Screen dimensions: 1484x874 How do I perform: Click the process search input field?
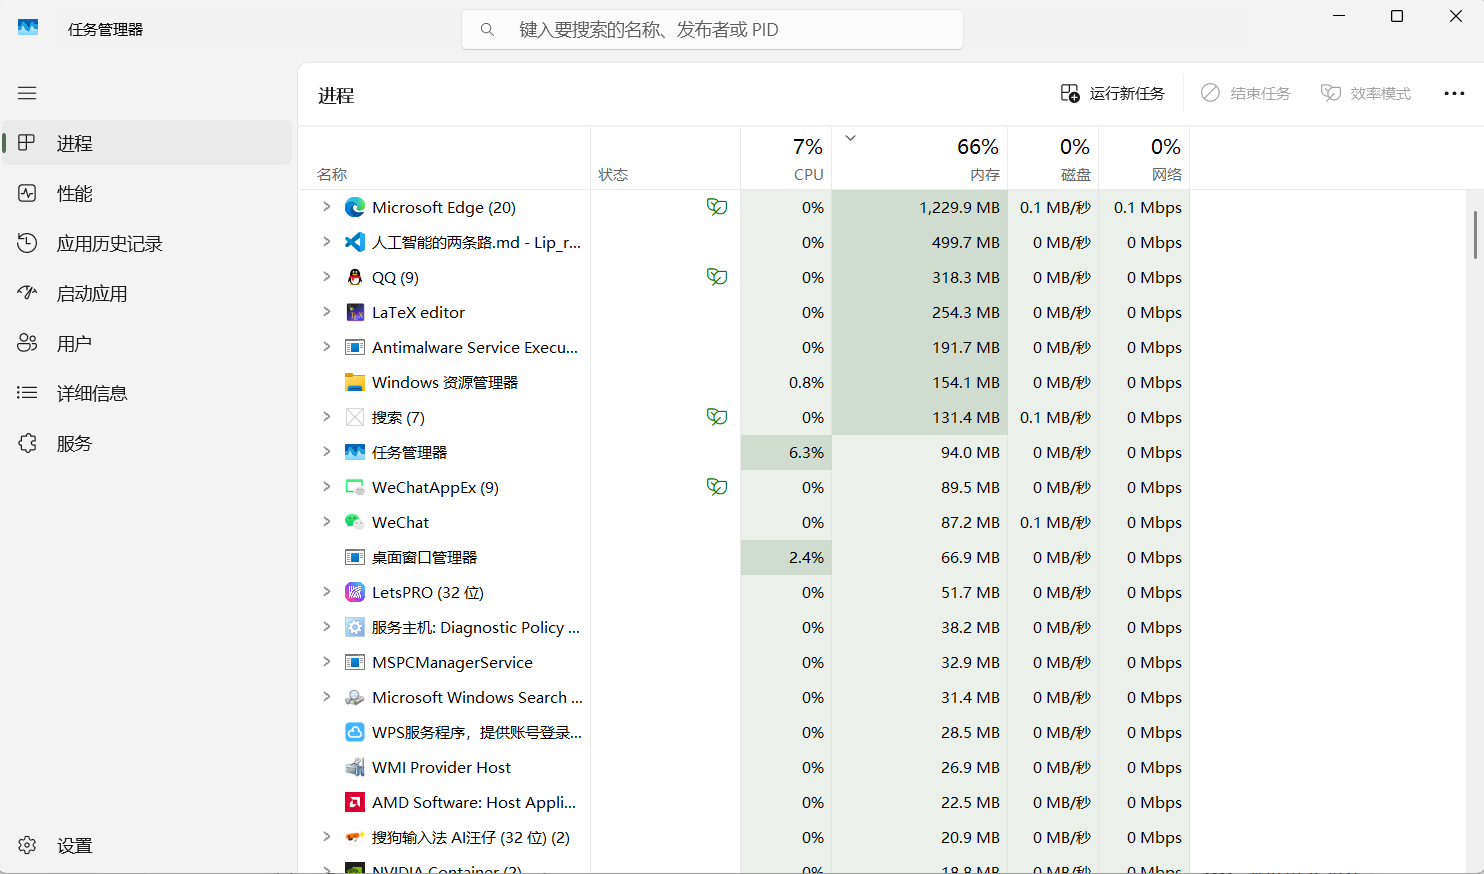(712, 30)
